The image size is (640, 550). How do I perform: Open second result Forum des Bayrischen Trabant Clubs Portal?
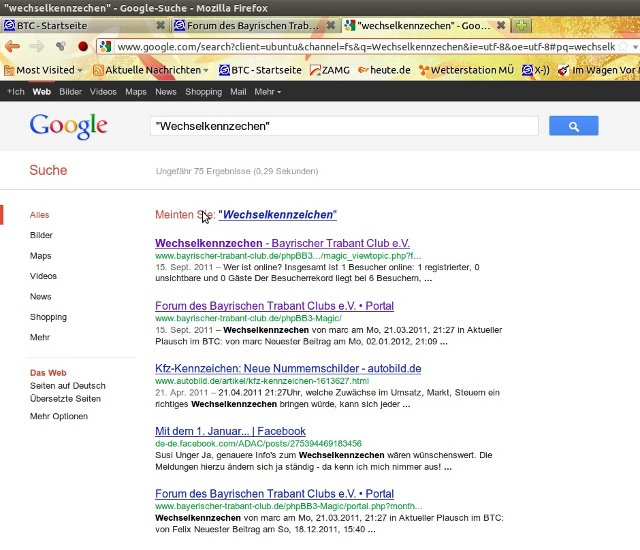[x=274, y=306]
